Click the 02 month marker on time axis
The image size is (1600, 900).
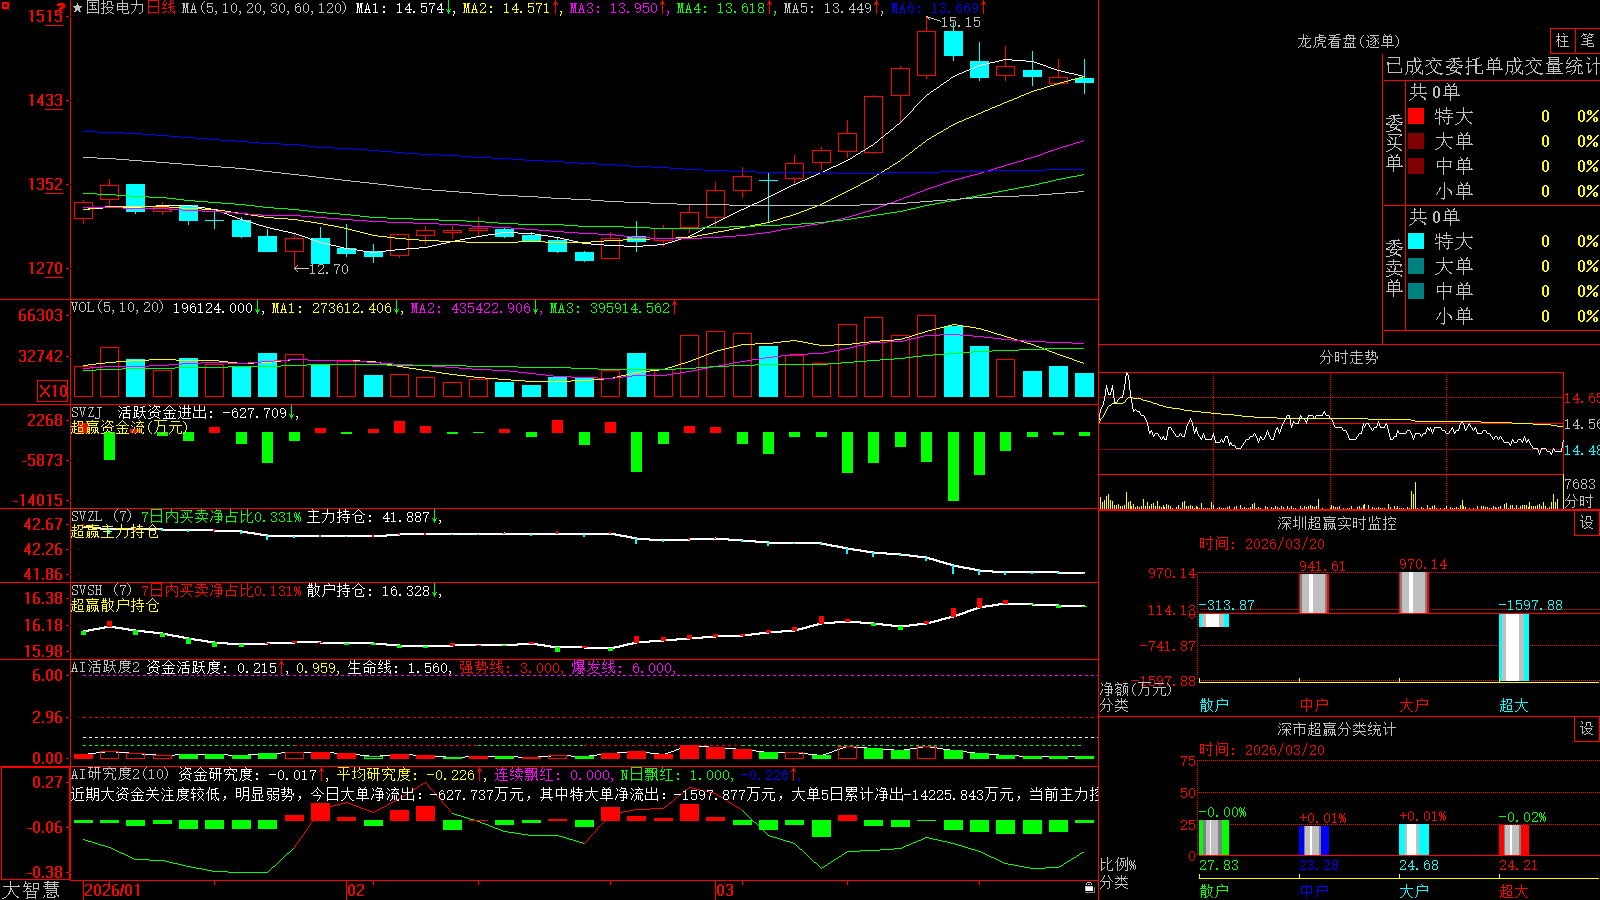click(356, 890)
